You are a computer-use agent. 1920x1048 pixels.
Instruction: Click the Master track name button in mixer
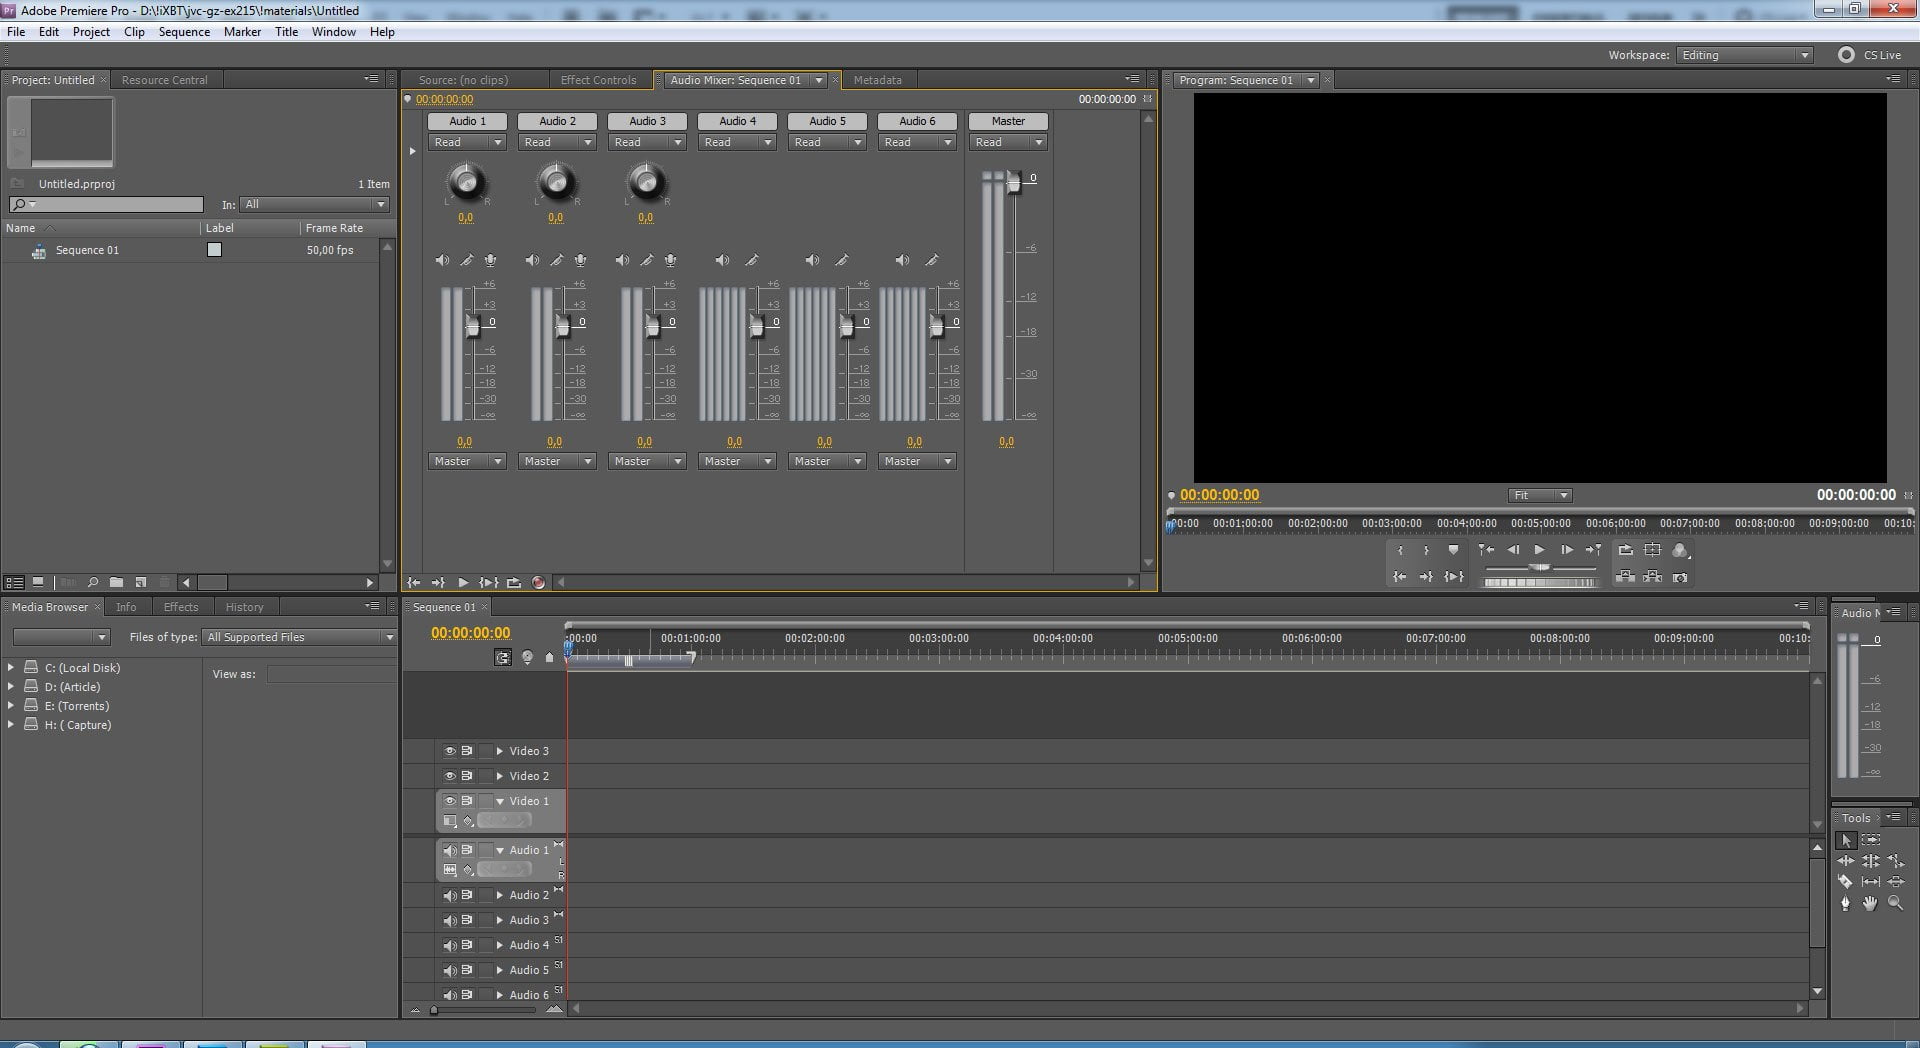pyautogui.click(x=1008, y=121)
